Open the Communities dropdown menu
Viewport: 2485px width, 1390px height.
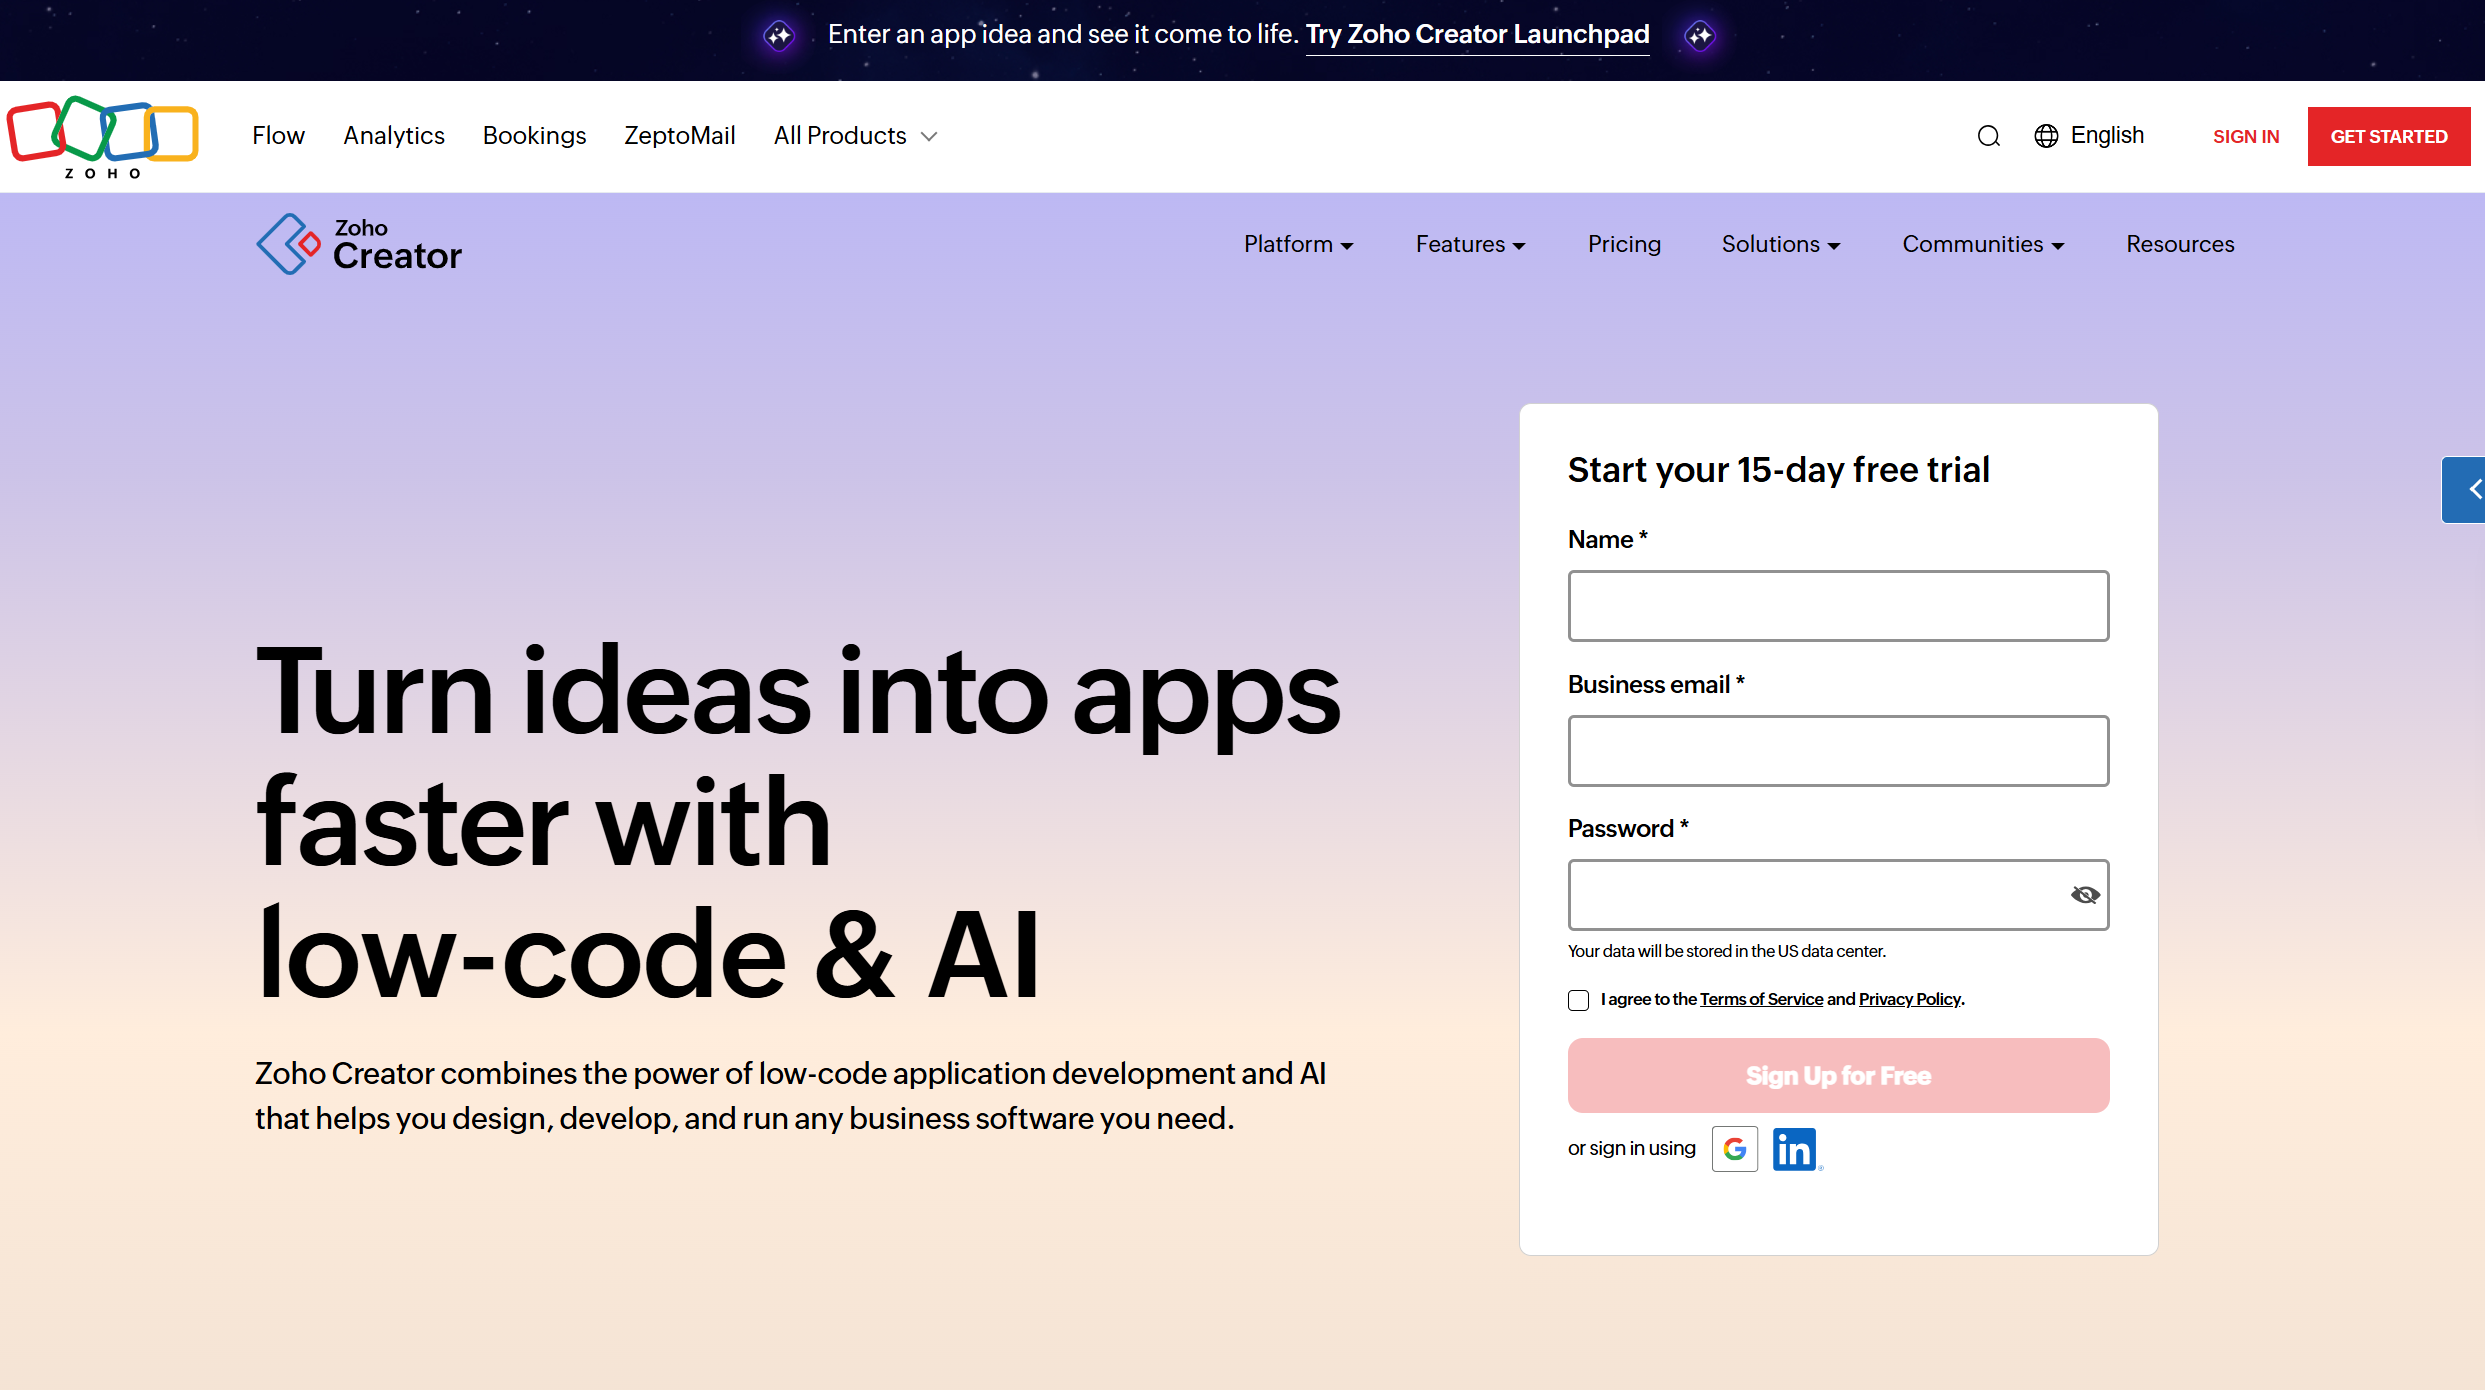tap(1983, 245)
